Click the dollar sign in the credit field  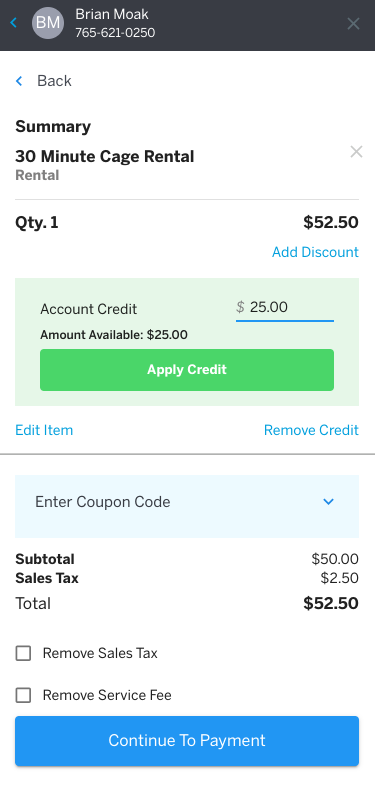pos(240,307)
